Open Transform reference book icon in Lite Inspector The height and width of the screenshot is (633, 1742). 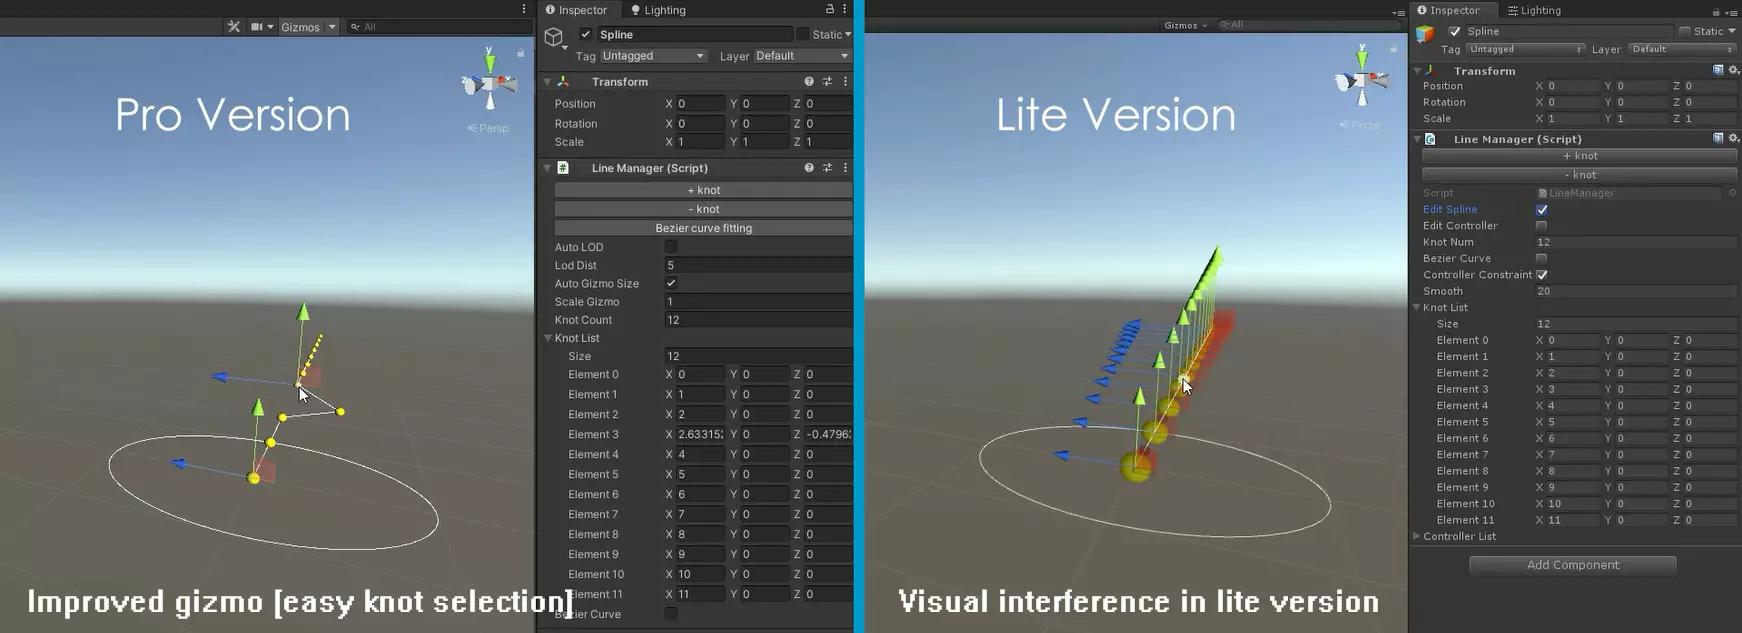pyautogui.click(x=1718, y=70)
